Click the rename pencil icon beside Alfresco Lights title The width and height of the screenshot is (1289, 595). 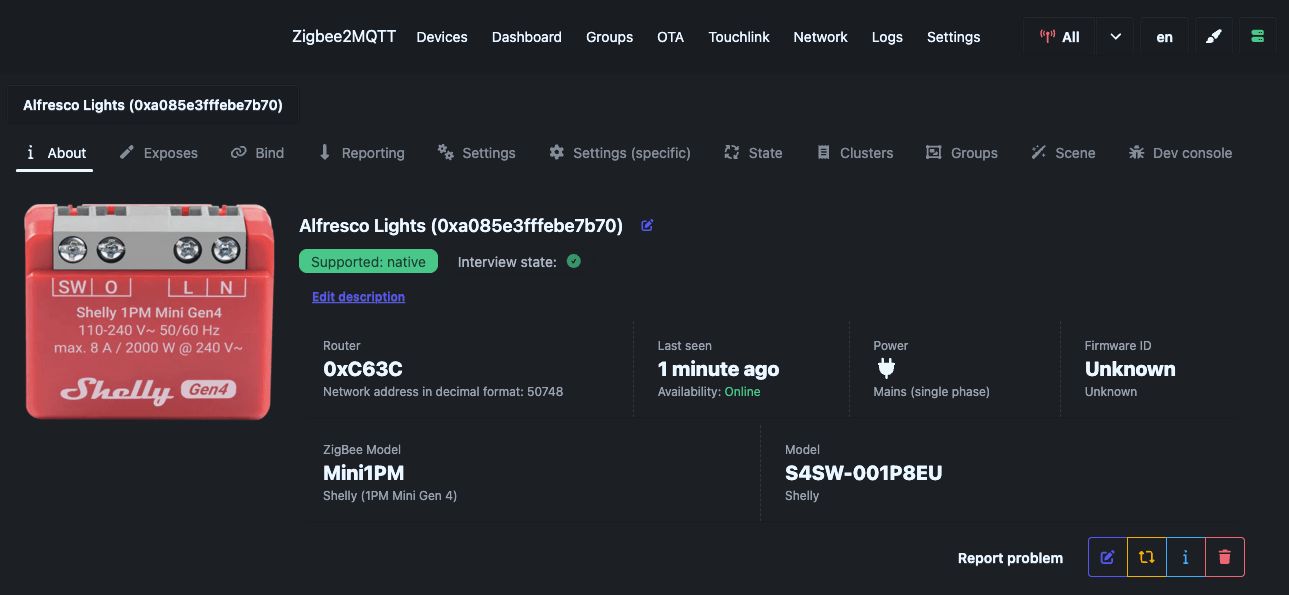(x=647, y=226)
